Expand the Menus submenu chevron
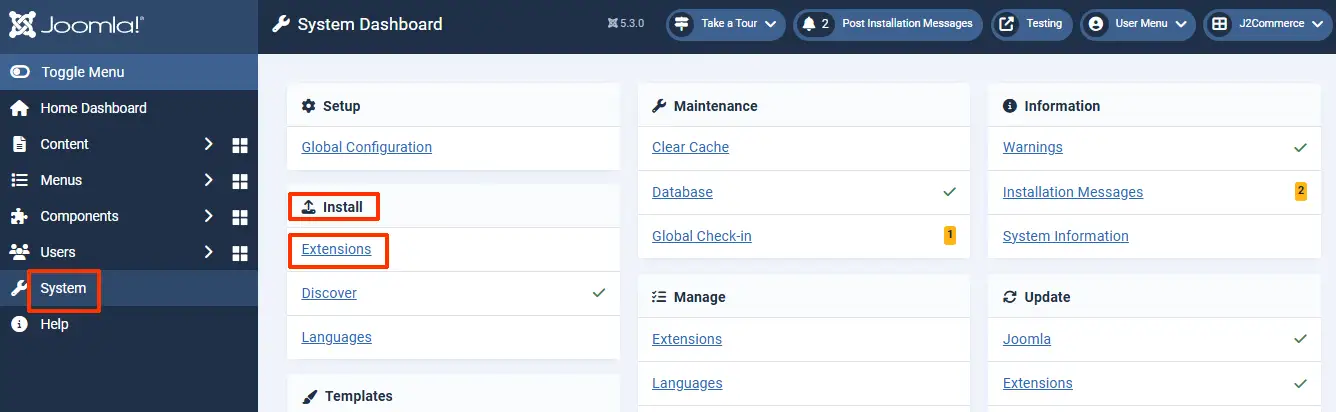Image resolution: width=1336 pixels, height=412 pixels. (x=208, y=180)
